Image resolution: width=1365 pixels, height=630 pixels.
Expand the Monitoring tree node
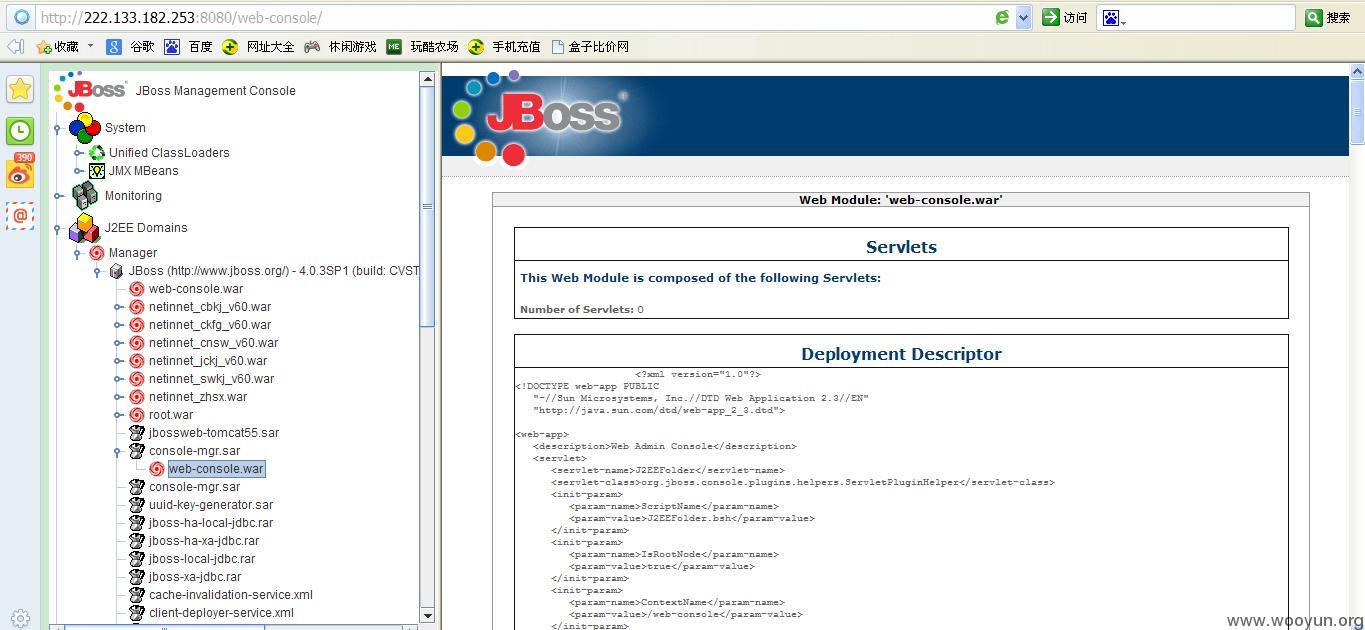pyautogui.click(x=58, y=196)
